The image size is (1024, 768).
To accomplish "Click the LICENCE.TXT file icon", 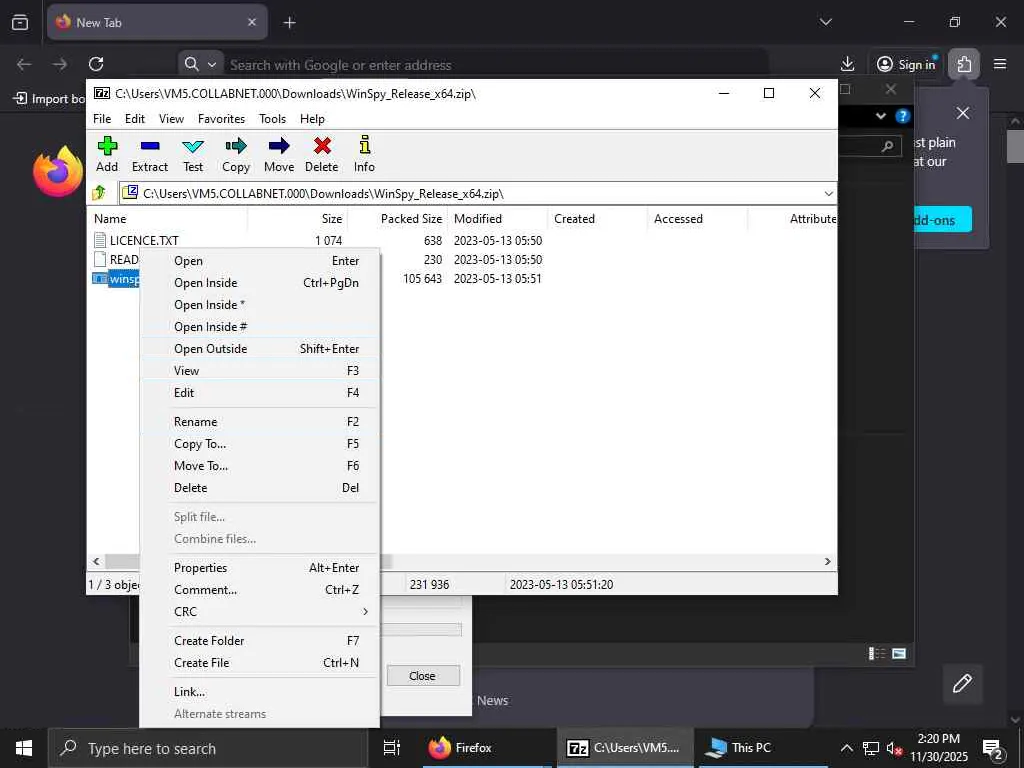I will point(100,240).
